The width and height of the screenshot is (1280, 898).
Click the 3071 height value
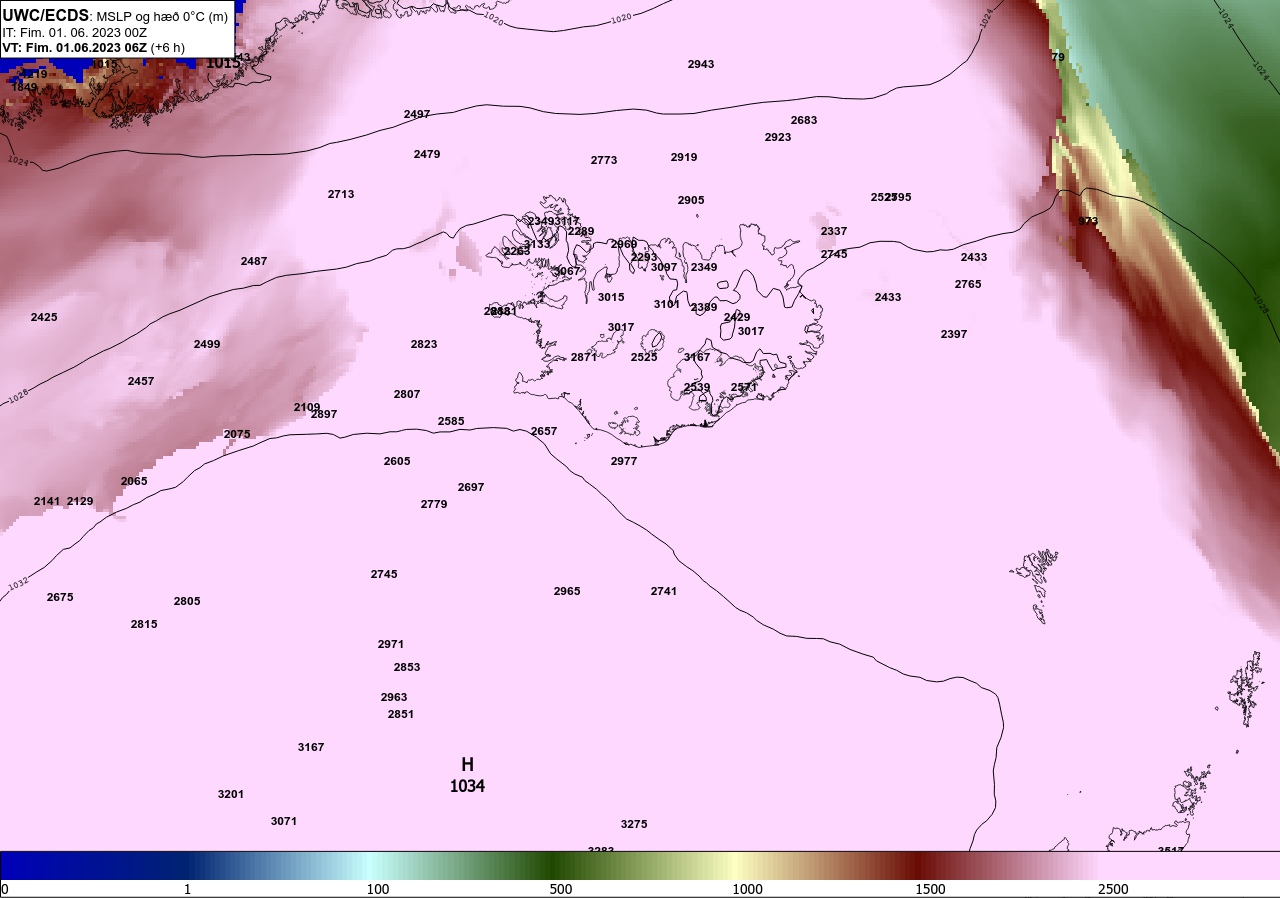point(284,821)
